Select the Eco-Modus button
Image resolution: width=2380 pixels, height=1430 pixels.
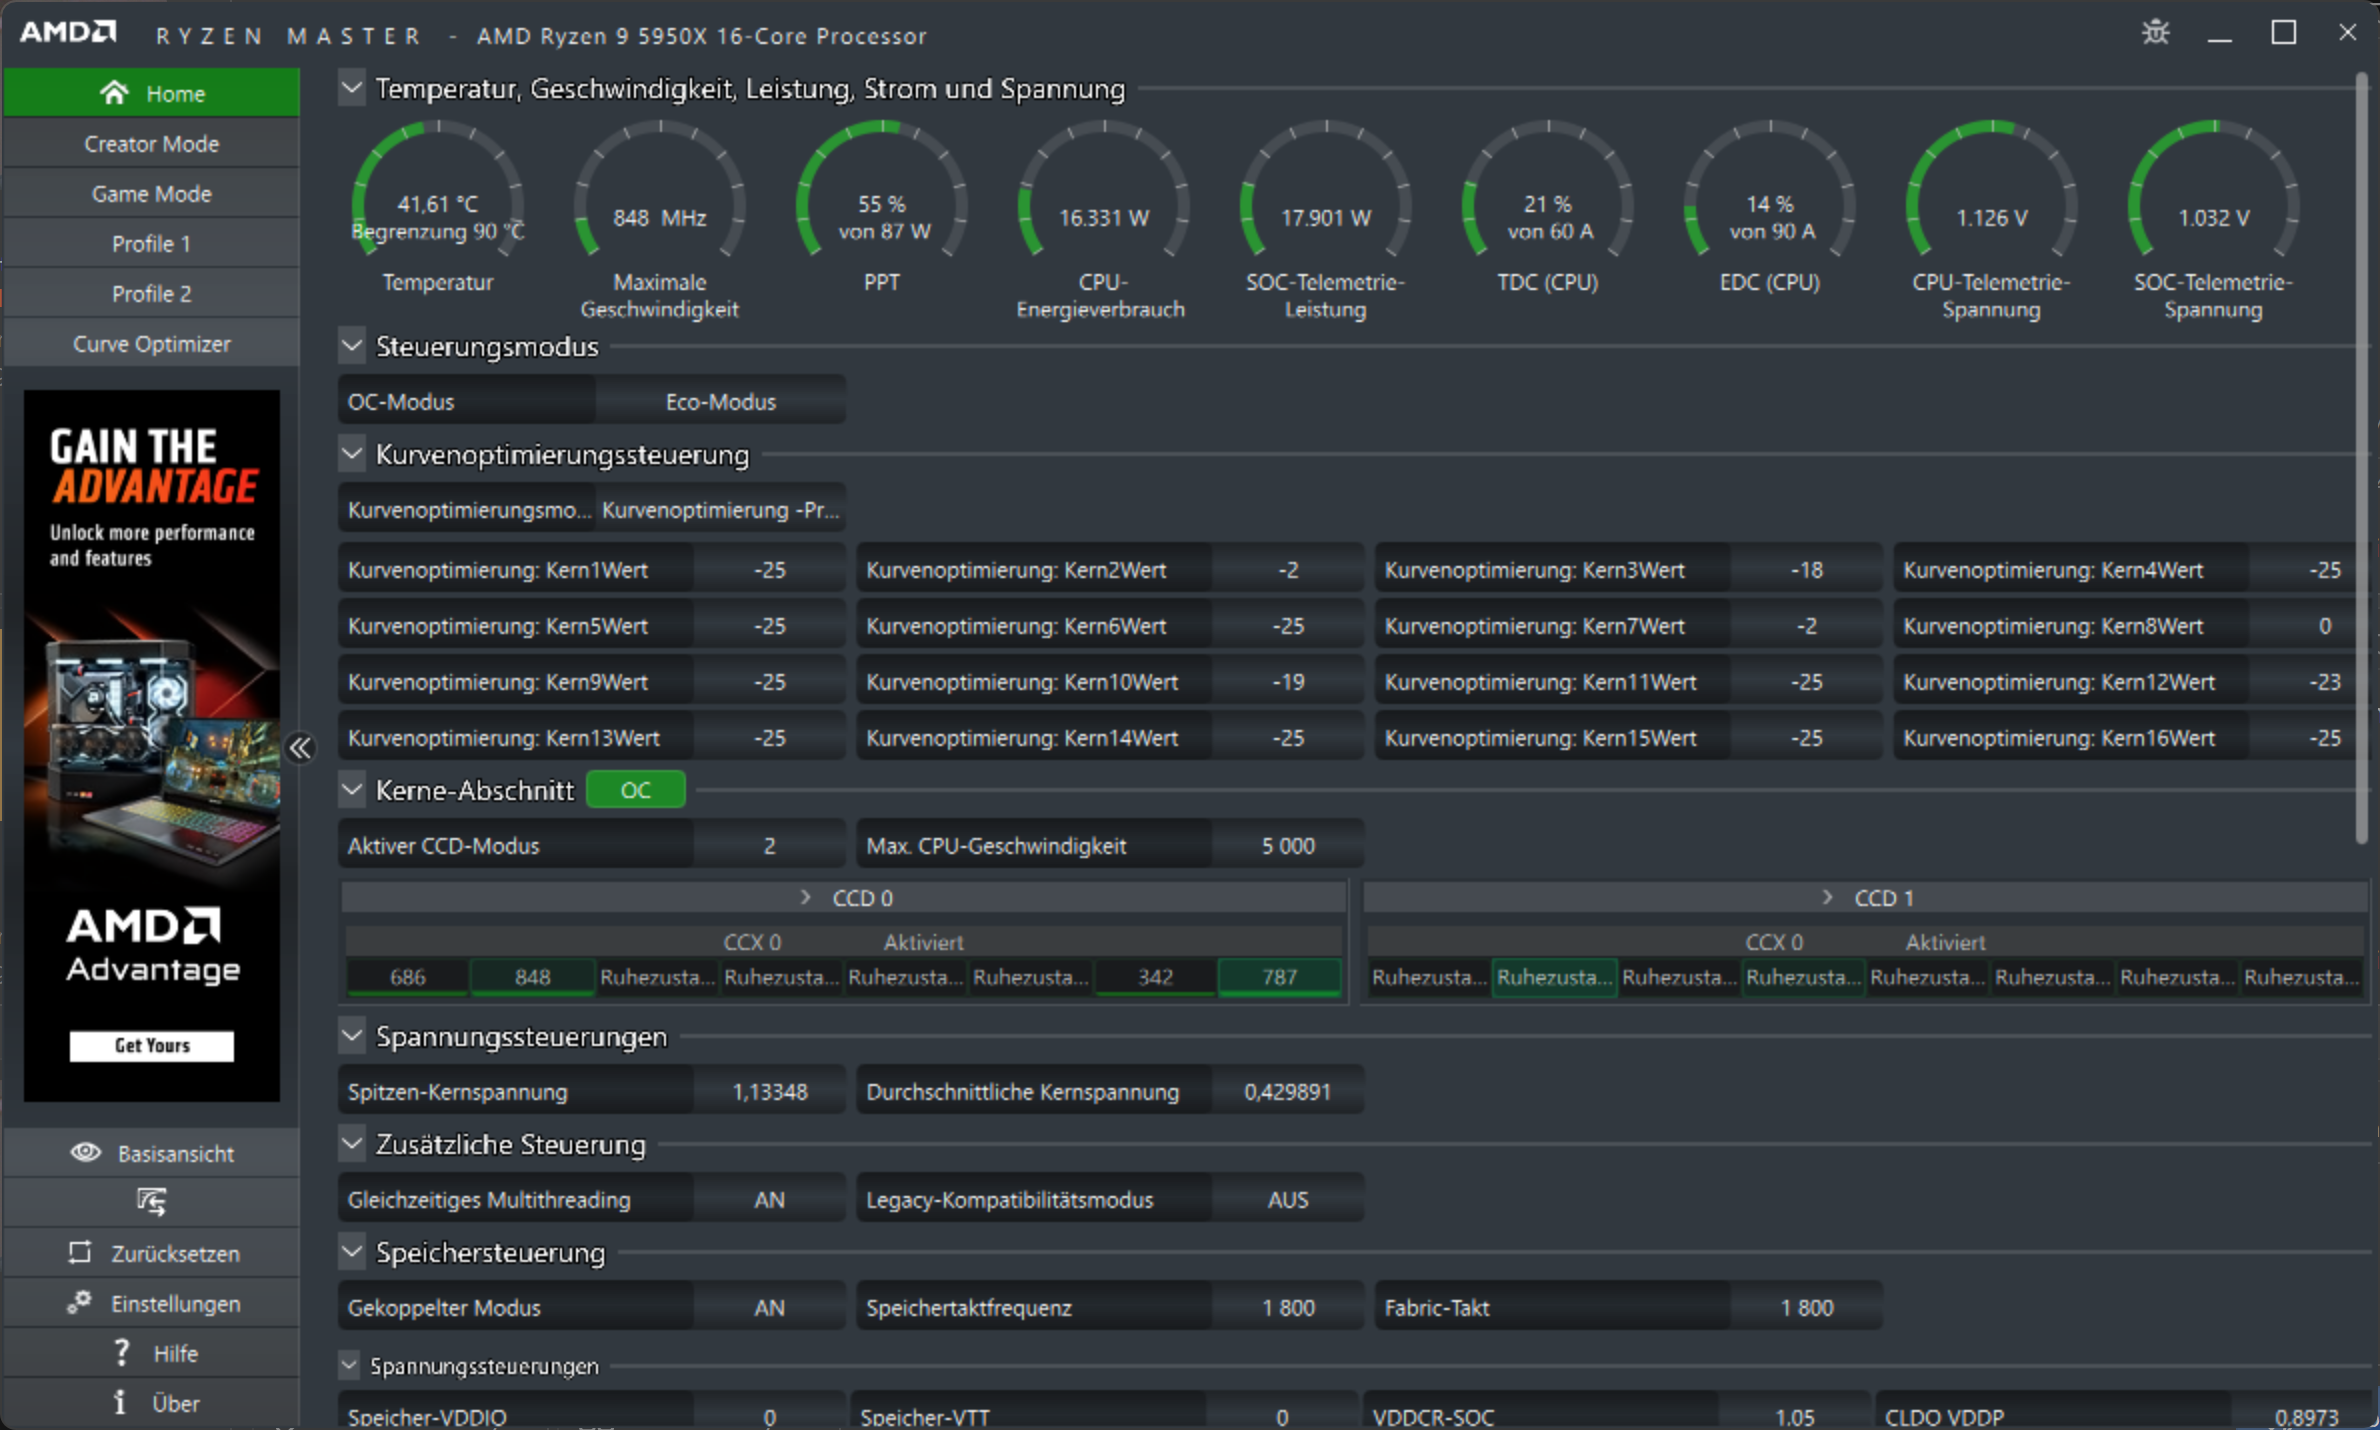coord(720,401)
